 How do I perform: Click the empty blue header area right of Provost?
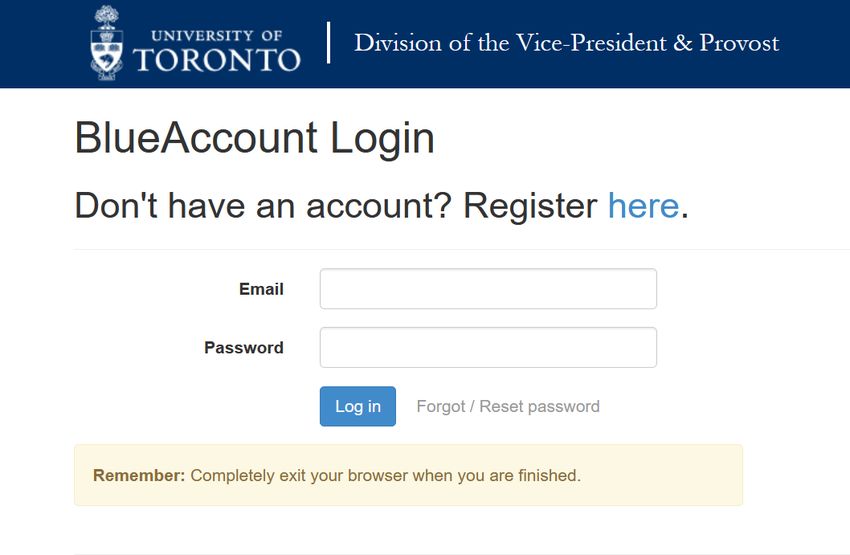(816, 43)
